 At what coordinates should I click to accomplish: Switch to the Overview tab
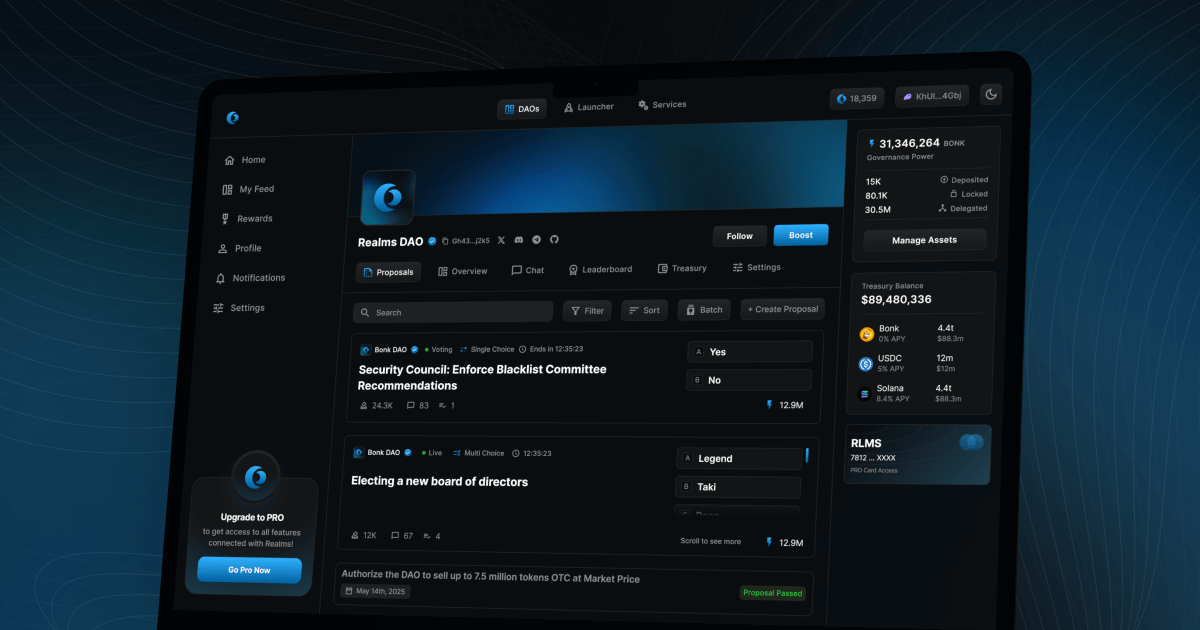(x=463, y=271)
